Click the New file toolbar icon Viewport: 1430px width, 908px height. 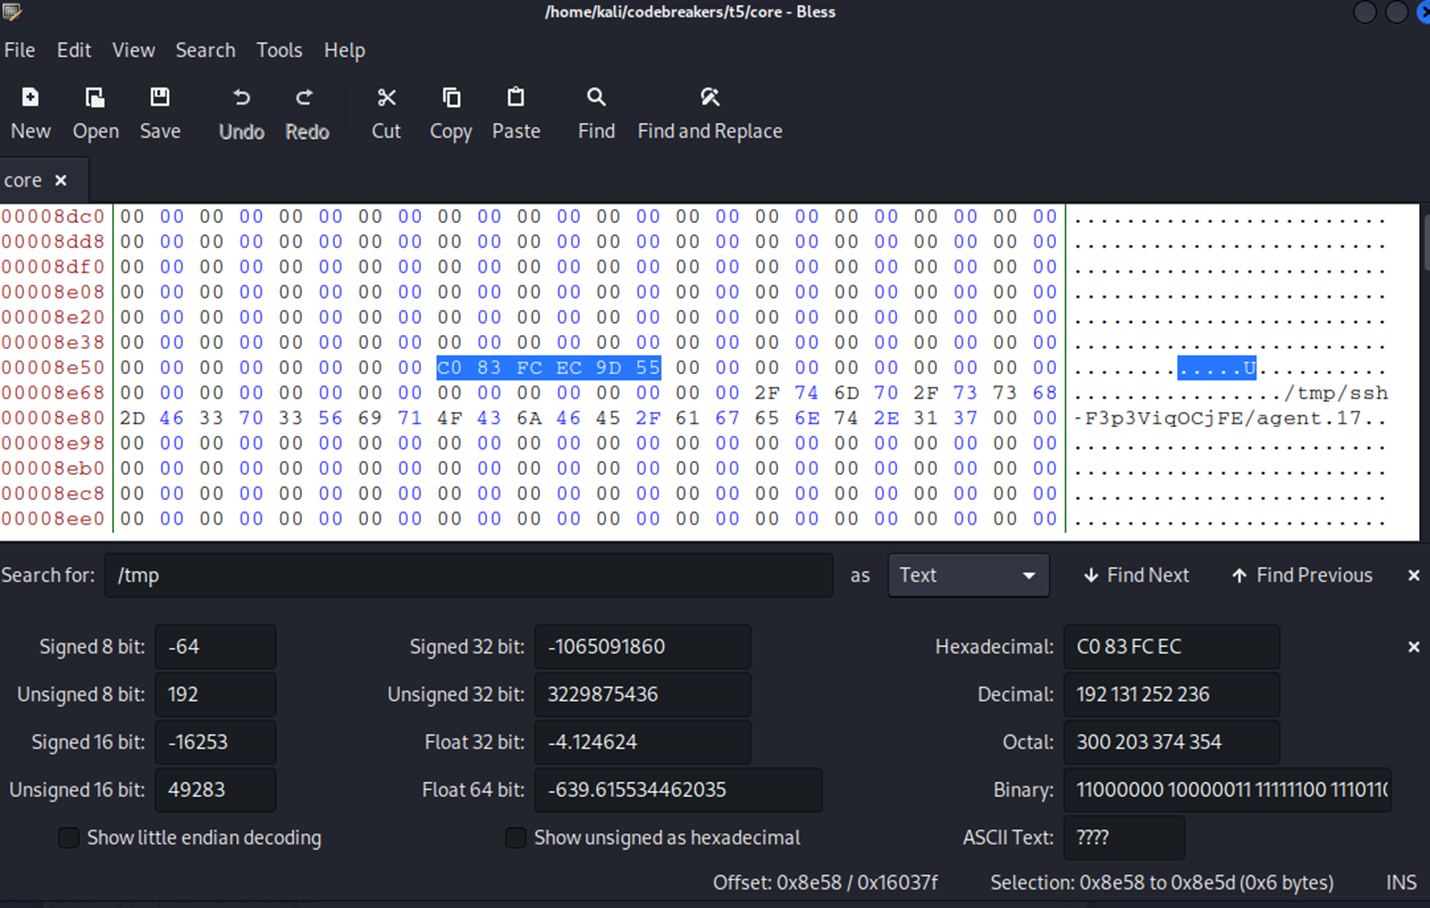tap(30, 98)
